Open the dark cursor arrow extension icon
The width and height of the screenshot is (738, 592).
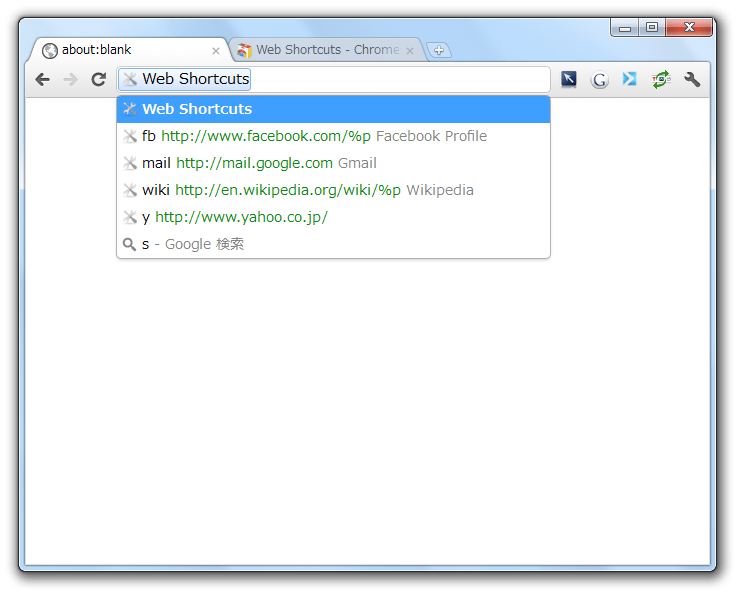(x=569, y=79)
